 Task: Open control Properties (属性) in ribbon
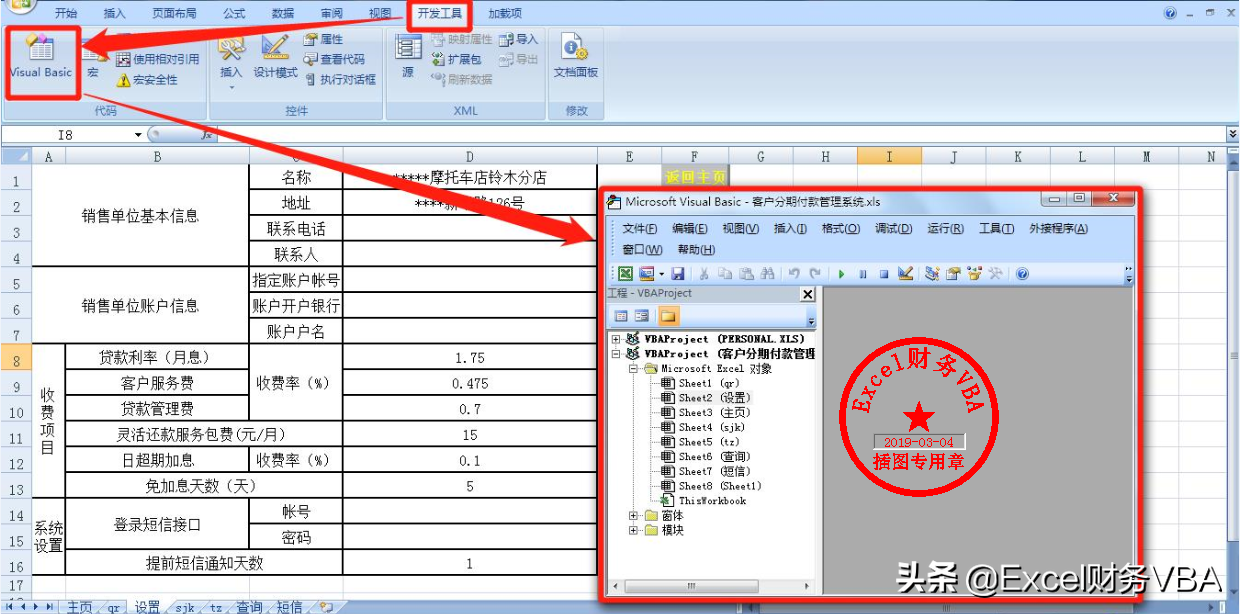[323, 39]
